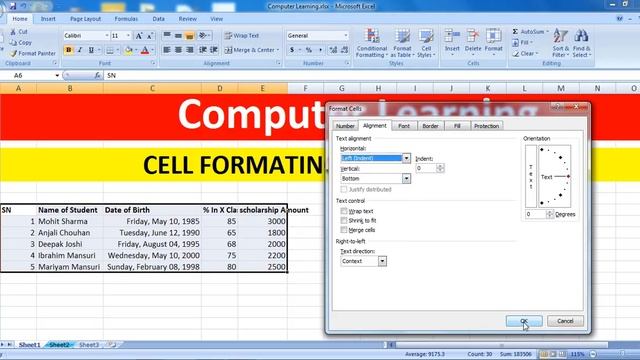
Task: Switch to the Border tab in dialog
Action: click(430, 126)
